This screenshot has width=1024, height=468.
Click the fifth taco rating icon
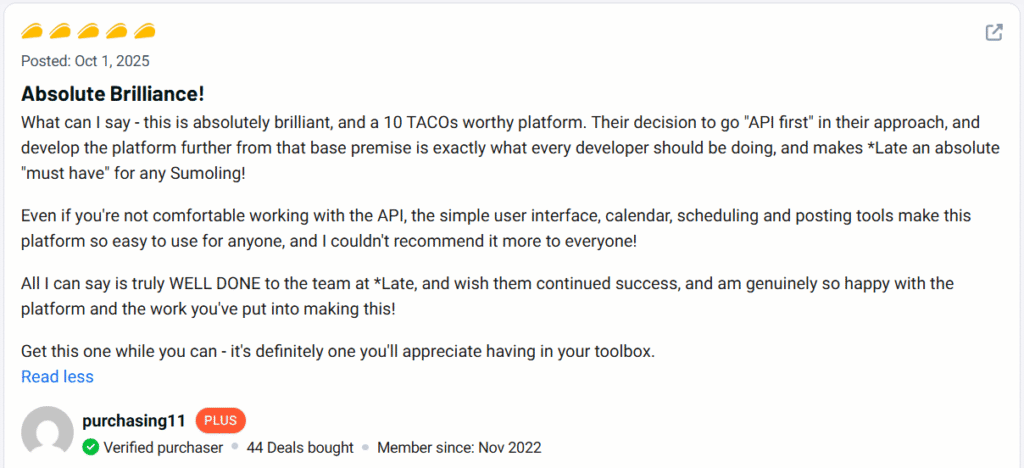(144, 32)
